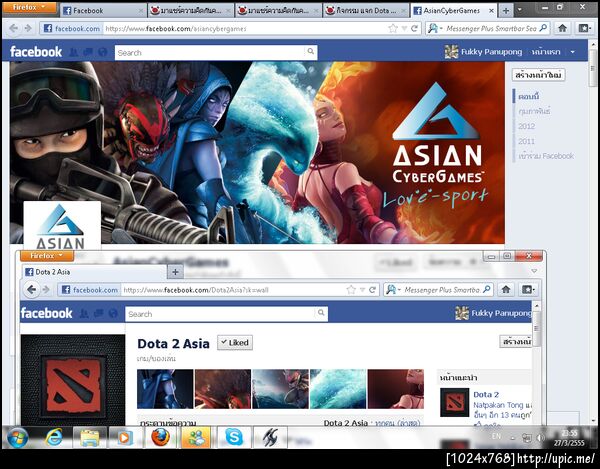Go to home page in Dota 2 Asia window
The height and width of the screenshot is (469, 600).
(x=506, y=290)
